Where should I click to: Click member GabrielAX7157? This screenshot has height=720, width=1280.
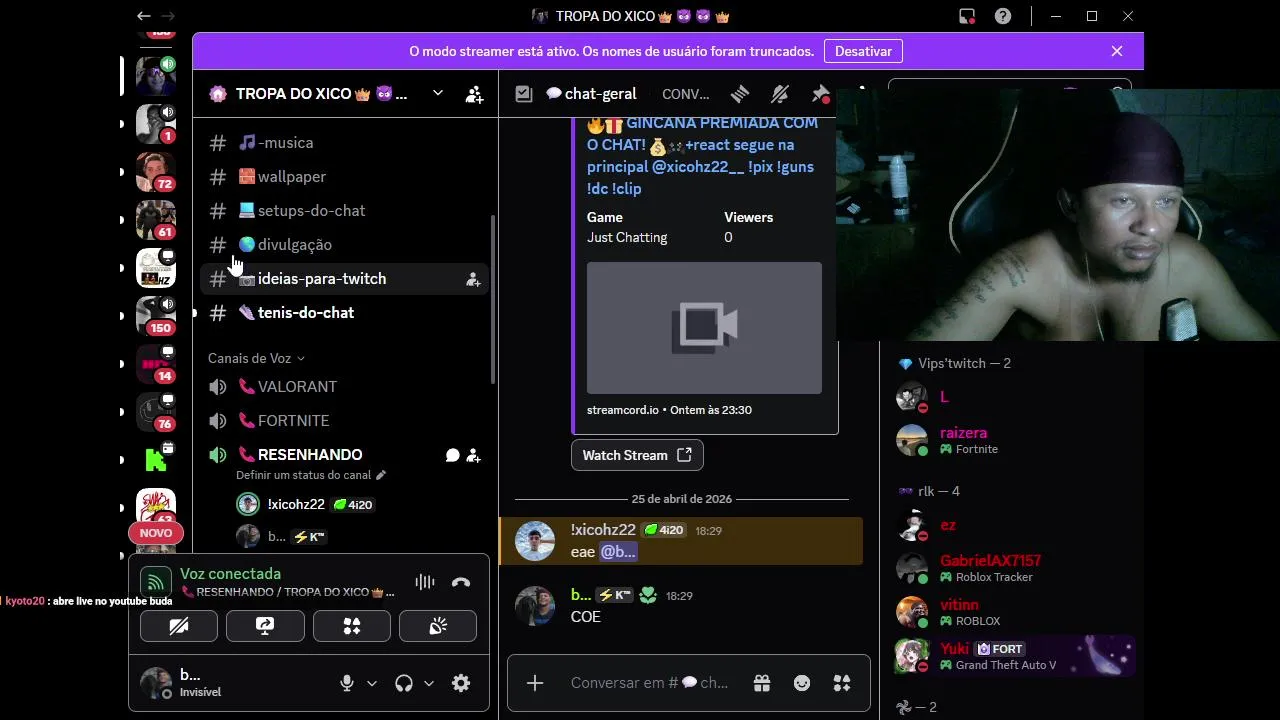point(1012,568)
